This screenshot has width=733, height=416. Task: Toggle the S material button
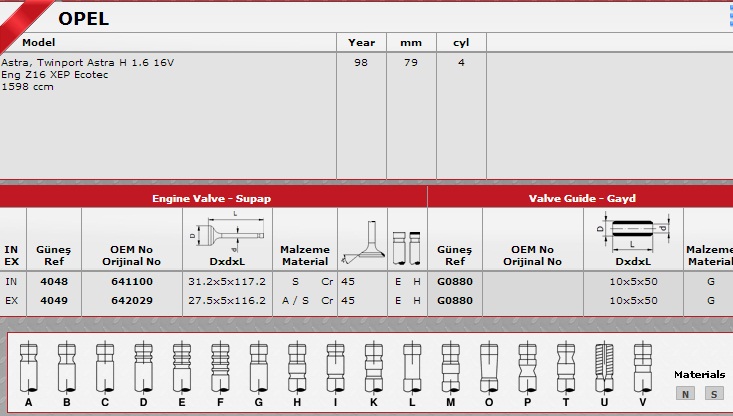coord(713,393)
